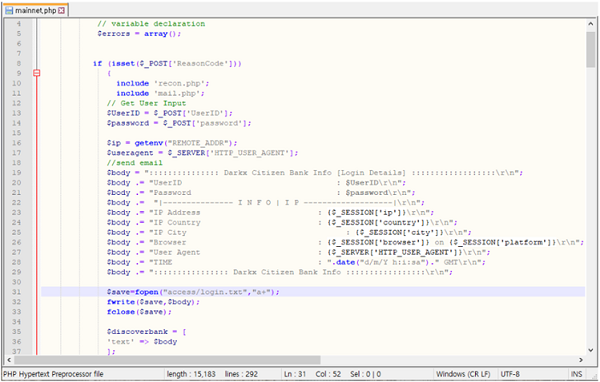Screen dimensions: 600x382
Task: Click the '$errors = array();' line
Action: point(139,34)
